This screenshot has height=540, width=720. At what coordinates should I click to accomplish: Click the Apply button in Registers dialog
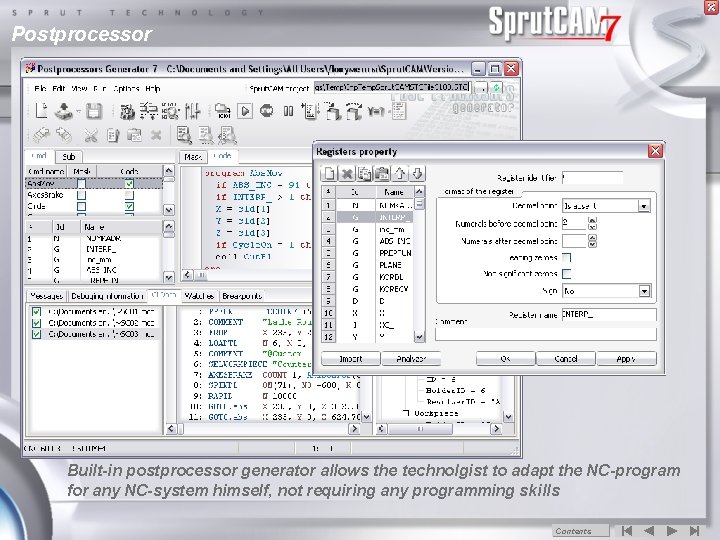coord(627,359)
